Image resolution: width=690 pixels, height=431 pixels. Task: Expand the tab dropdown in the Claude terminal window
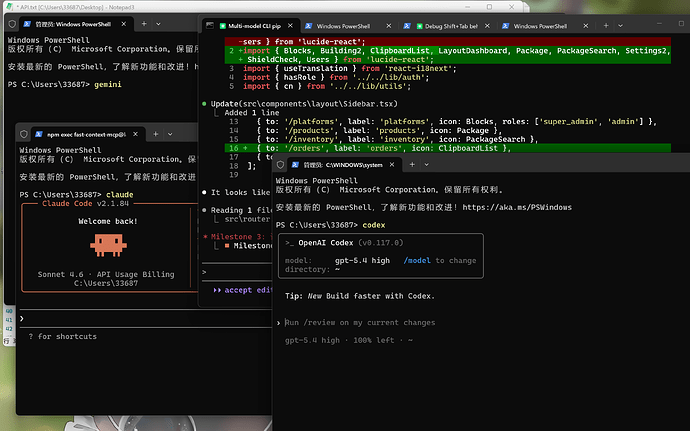point(170,134)
